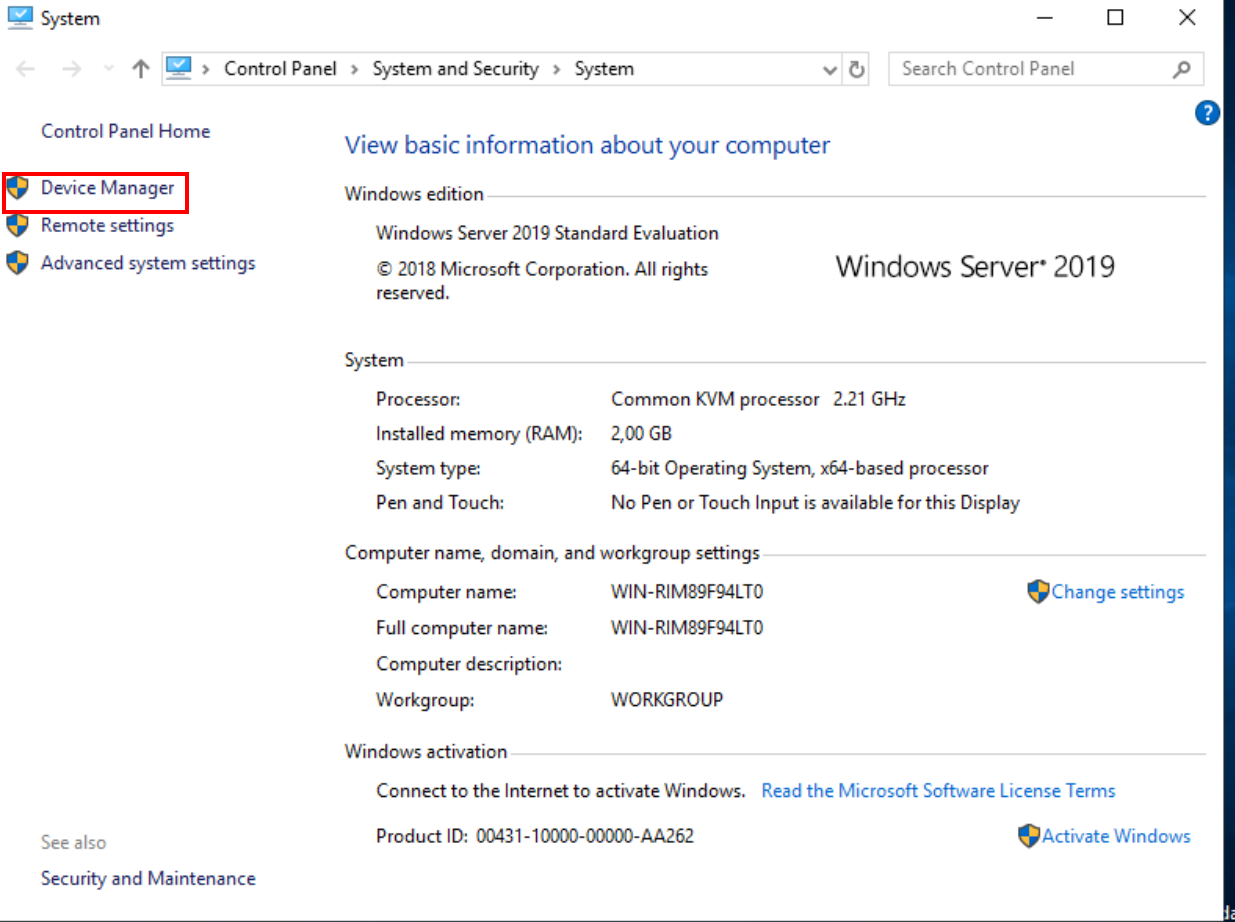
Task: Open Remote settings
Action: coord(107,226)
